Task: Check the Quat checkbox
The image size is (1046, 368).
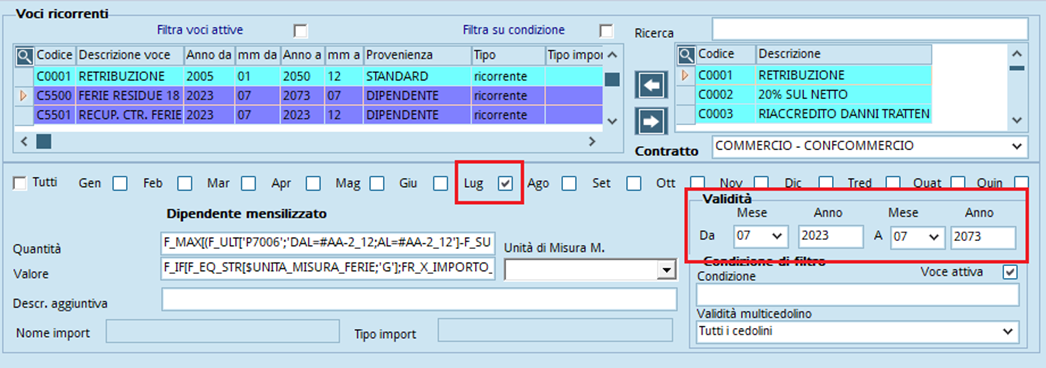Action: (958, 181)
